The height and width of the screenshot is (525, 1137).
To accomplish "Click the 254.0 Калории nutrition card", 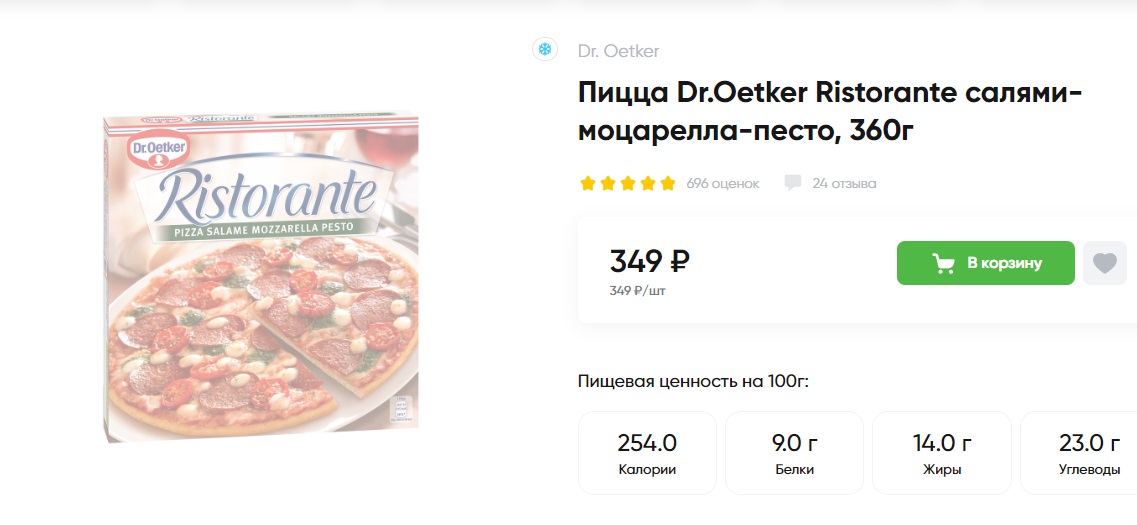I will click(647, 453).
